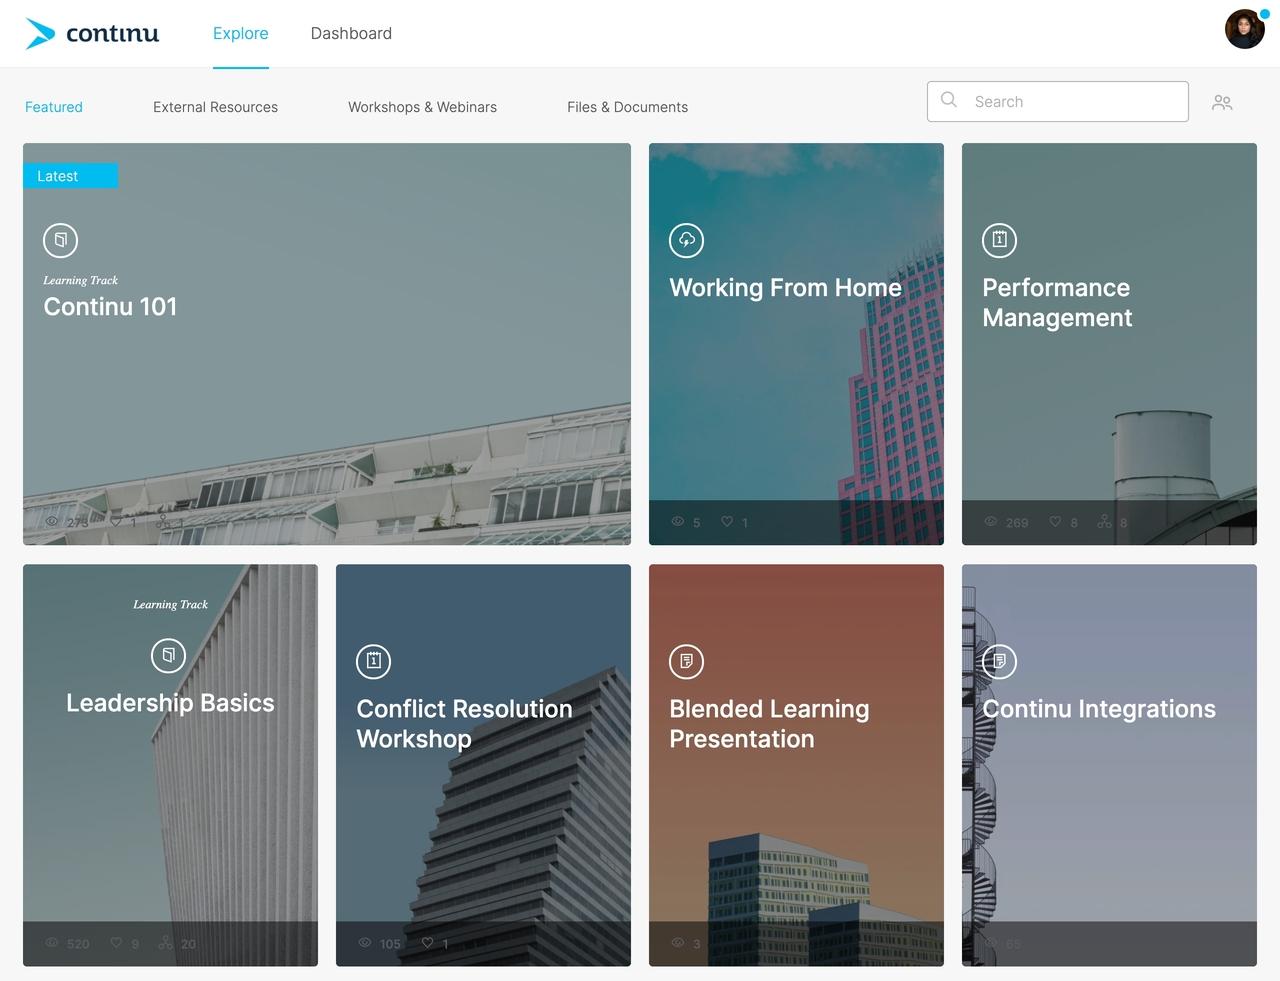Like the Performance Management card
This screenshot has width=1280, height=981.
1055,522
